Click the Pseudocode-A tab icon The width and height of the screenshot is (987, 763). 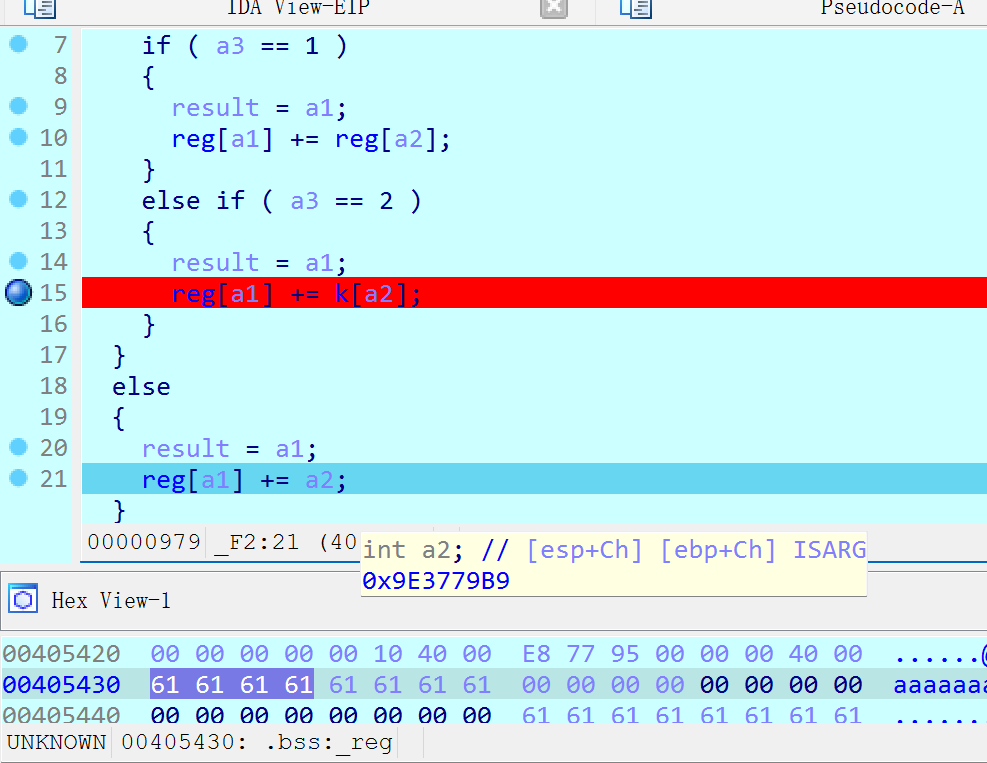[635, 9]
